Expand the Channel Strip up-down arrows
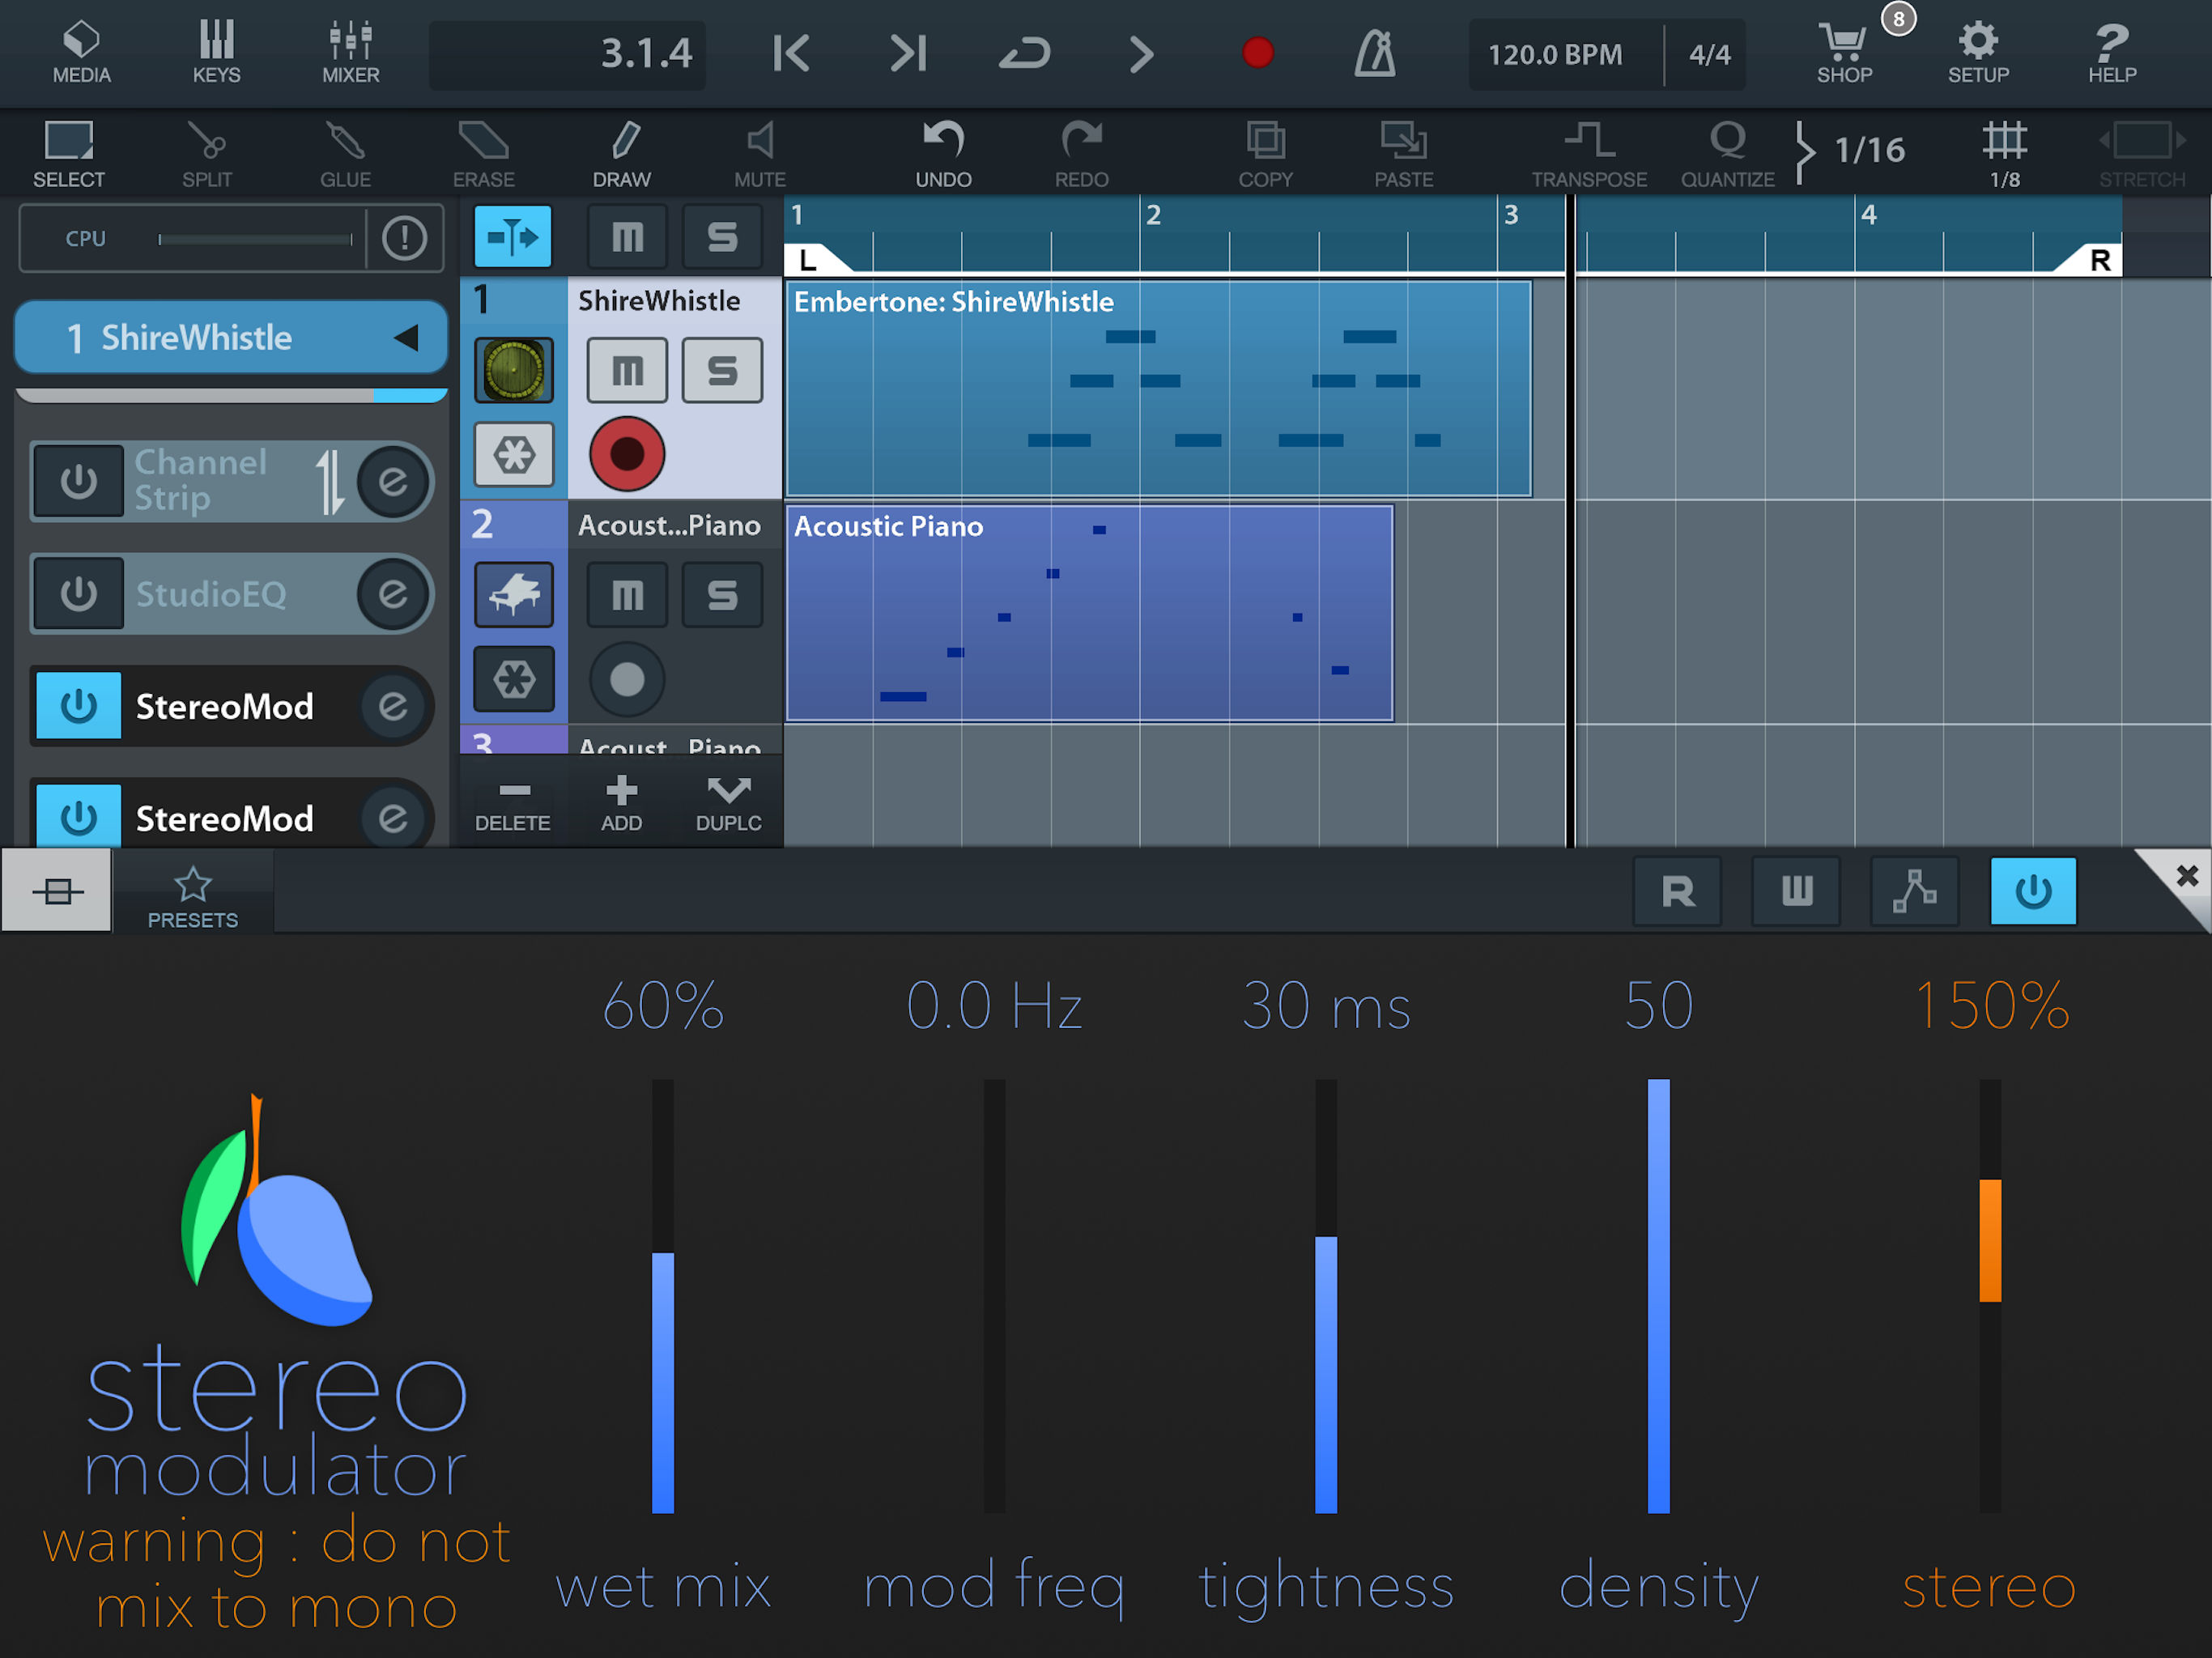Screen dimensions: 2212x1658 (x=329, y=482)
